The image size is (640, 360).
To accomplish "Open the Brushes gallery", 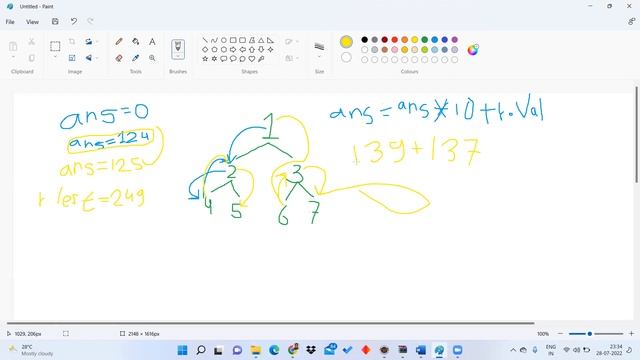I will (x=178, y=50).
